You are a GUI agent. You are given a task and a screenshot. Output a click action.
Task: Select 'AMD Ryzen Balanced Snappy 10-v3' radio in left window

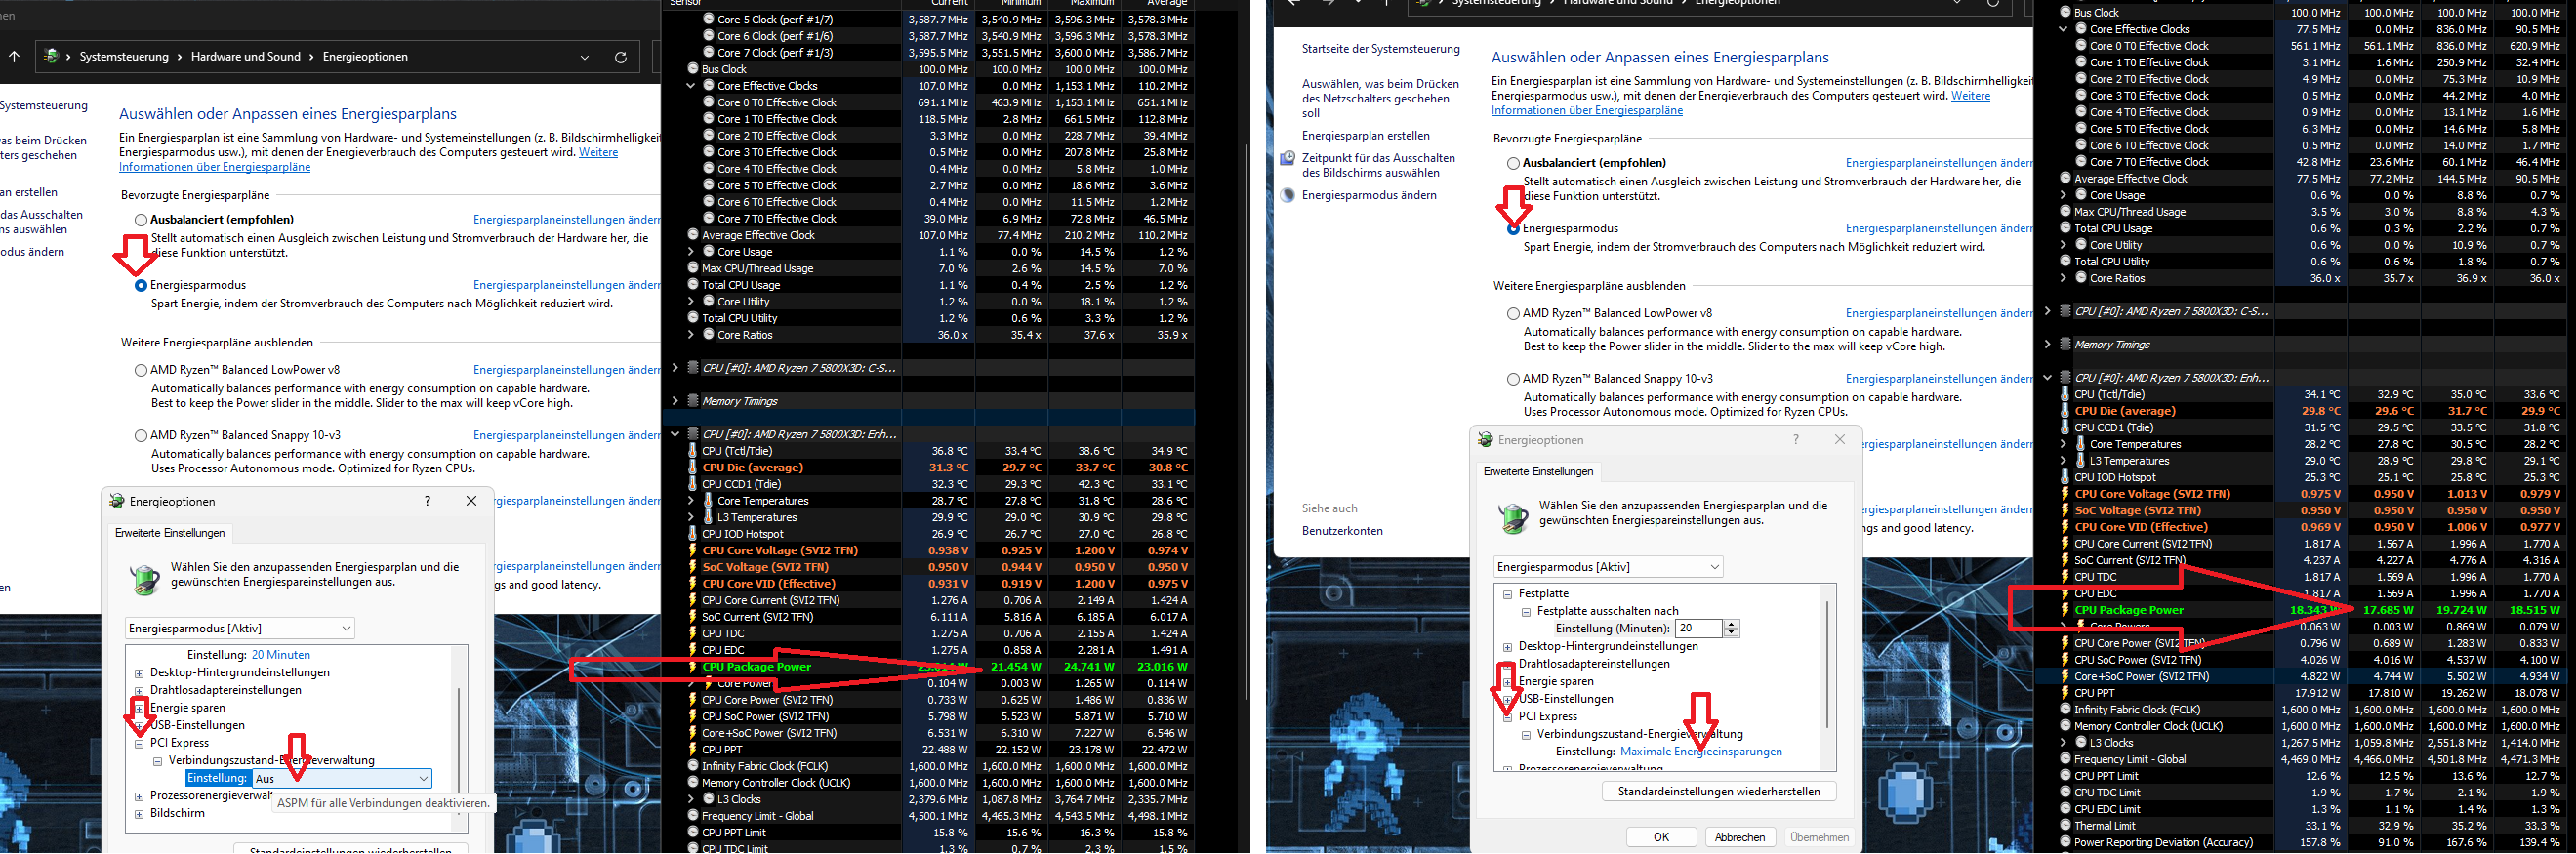click(x=141, y=436)
